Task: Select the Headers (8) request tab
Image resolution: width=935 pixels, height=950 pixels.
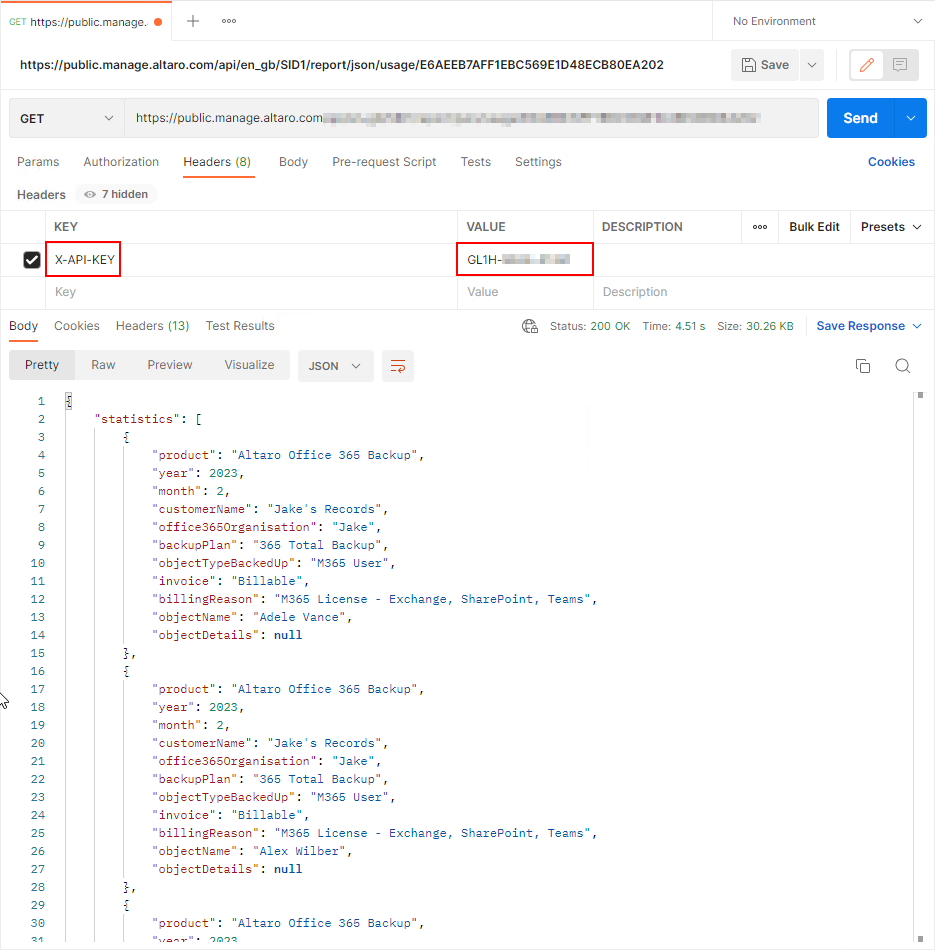Action: click(x=217, y=162)
